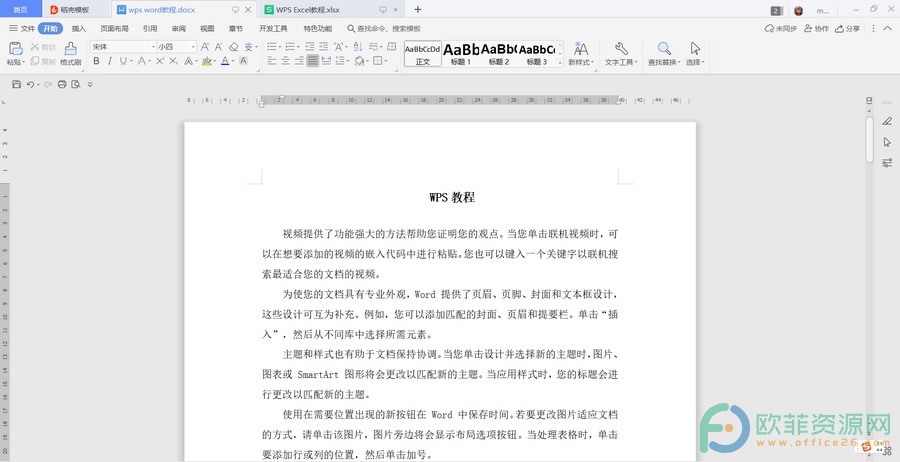Open the New Style (新样式) dropdown
Viewport: 900px width, 462px height.
click(581, 62)
